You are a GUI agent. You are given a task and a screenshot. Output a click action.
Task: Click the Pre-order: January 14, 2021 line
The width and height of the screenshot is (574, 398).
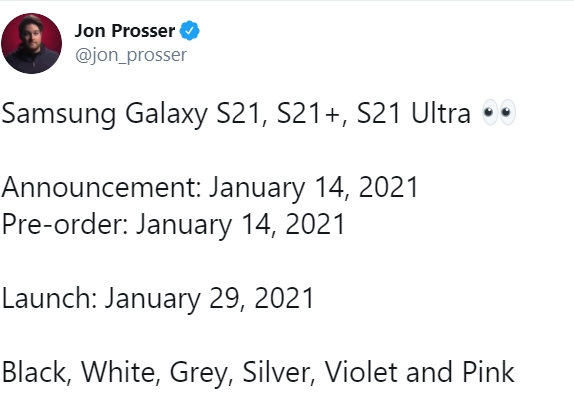click(173, 224)
